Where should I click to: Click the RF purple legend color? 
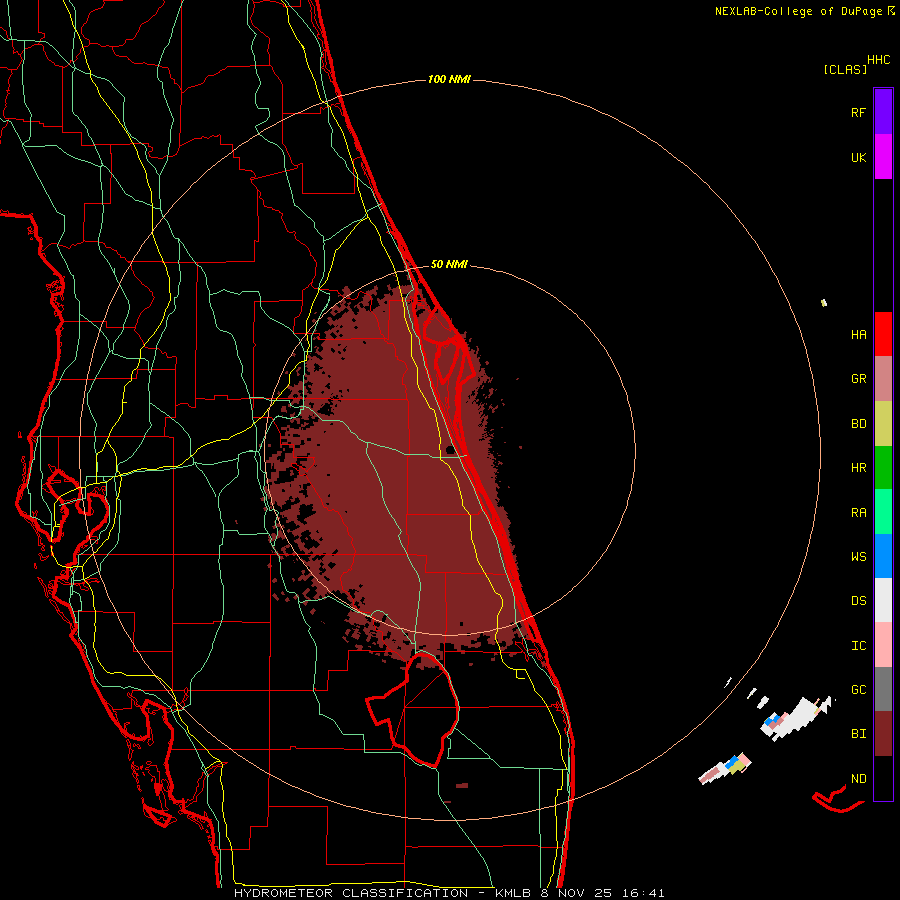point(883,112)
